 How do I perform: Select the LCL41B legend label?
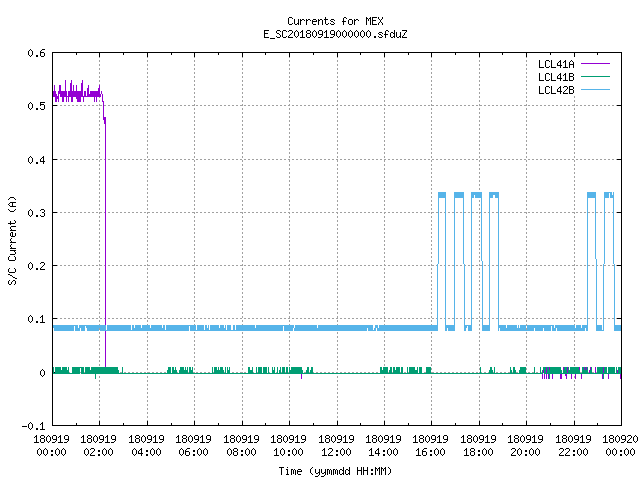556,77
